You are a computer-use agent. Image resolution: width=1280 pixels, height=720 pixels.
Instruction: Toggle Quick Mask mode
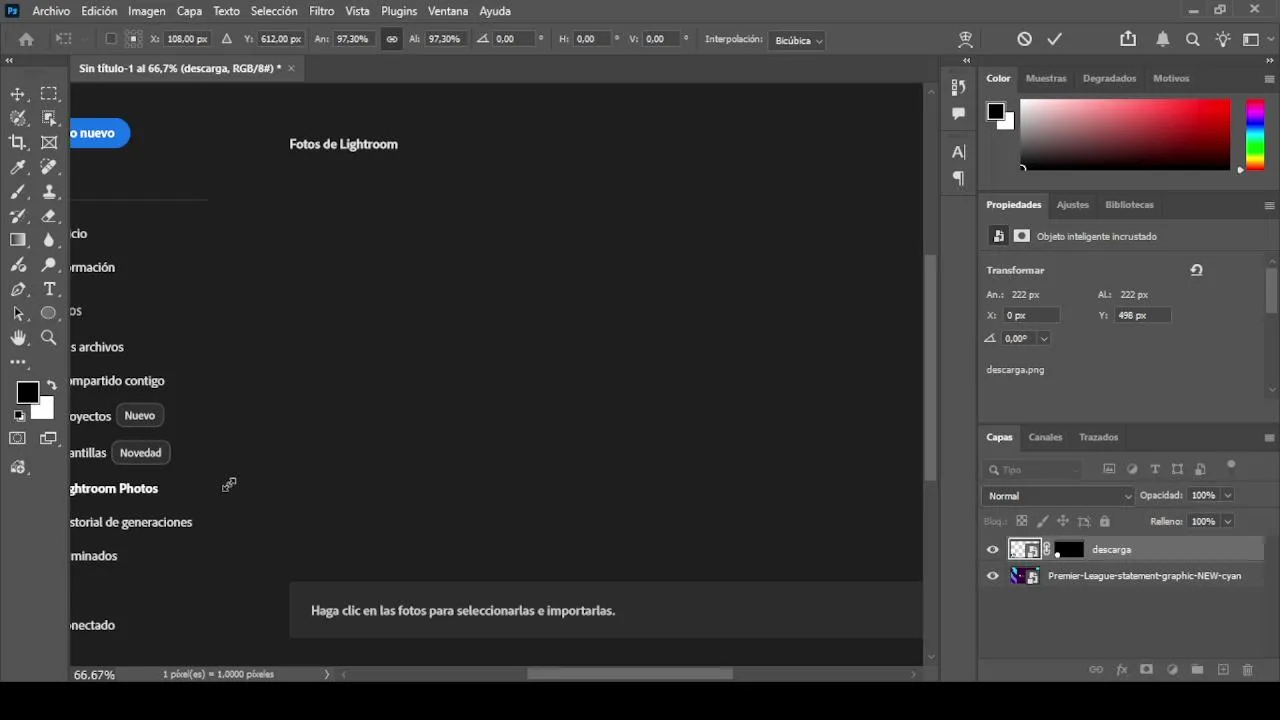click(x=18, y=438)
